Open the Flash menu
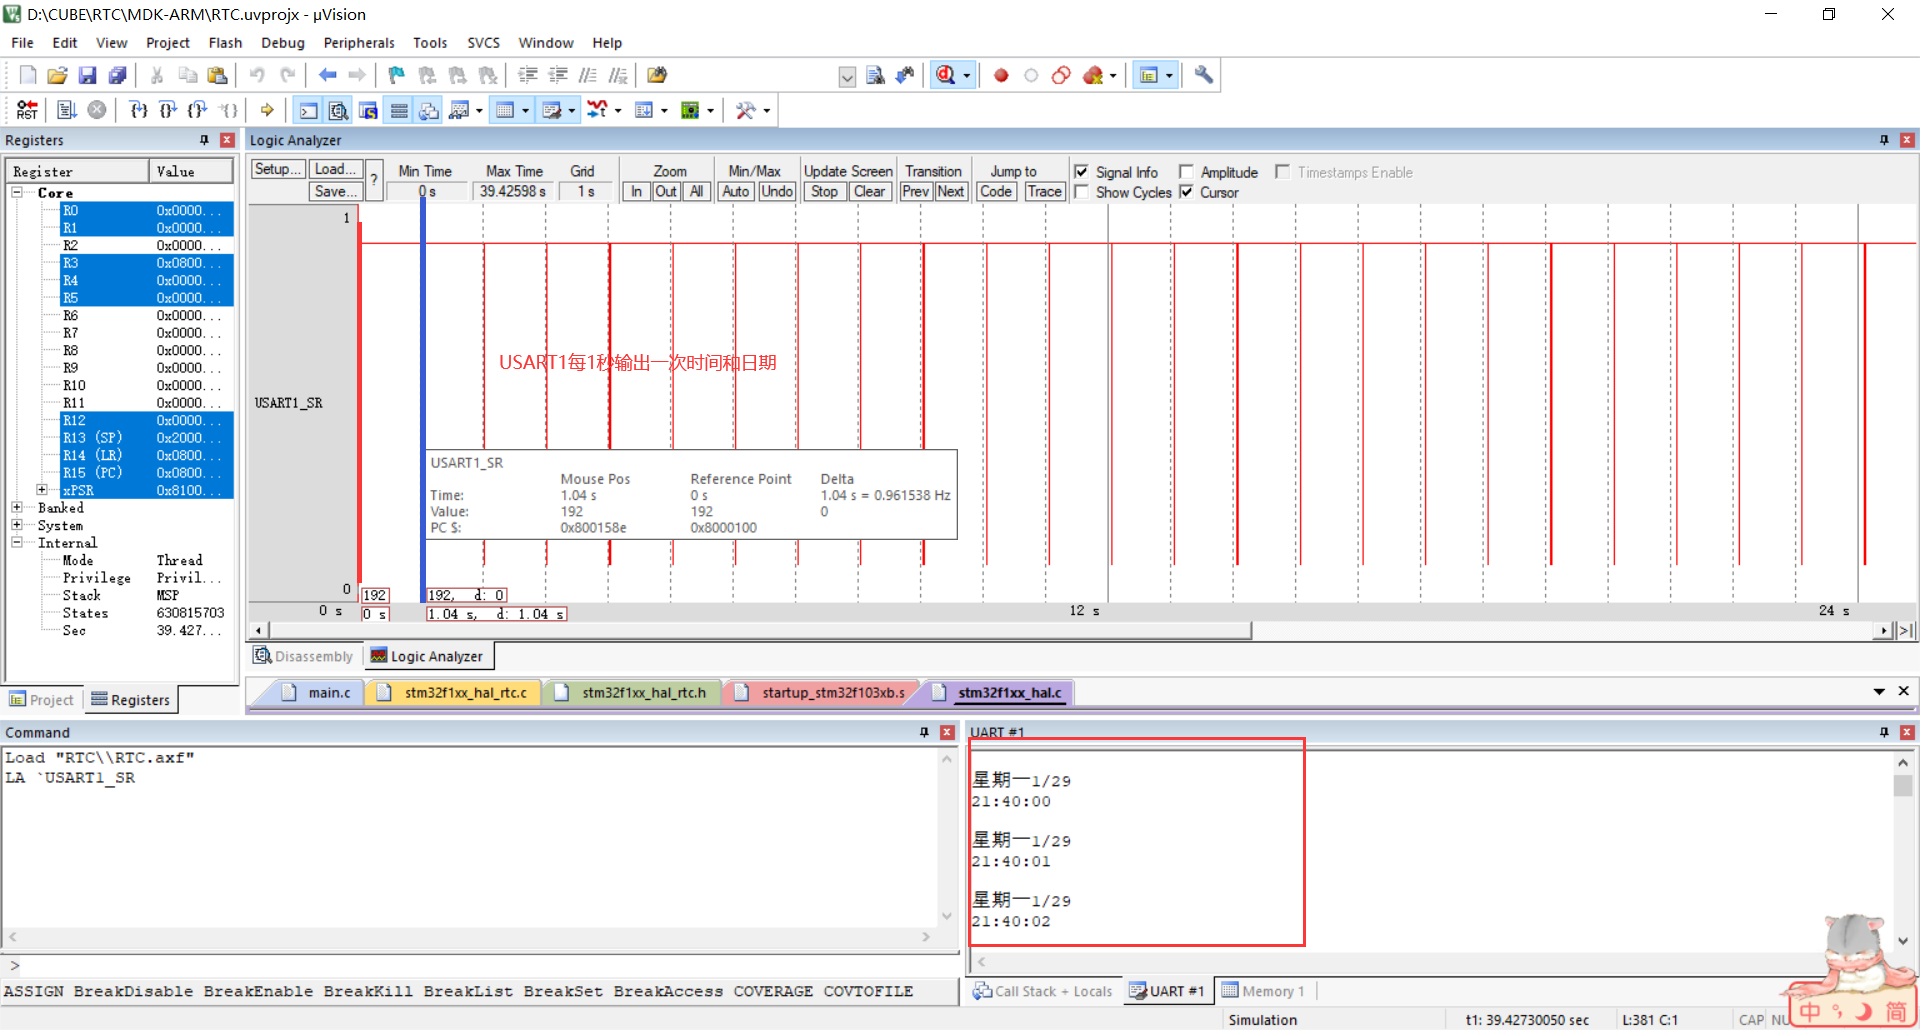This screenshot has height=1030, width=1920. tap(225, 42)
